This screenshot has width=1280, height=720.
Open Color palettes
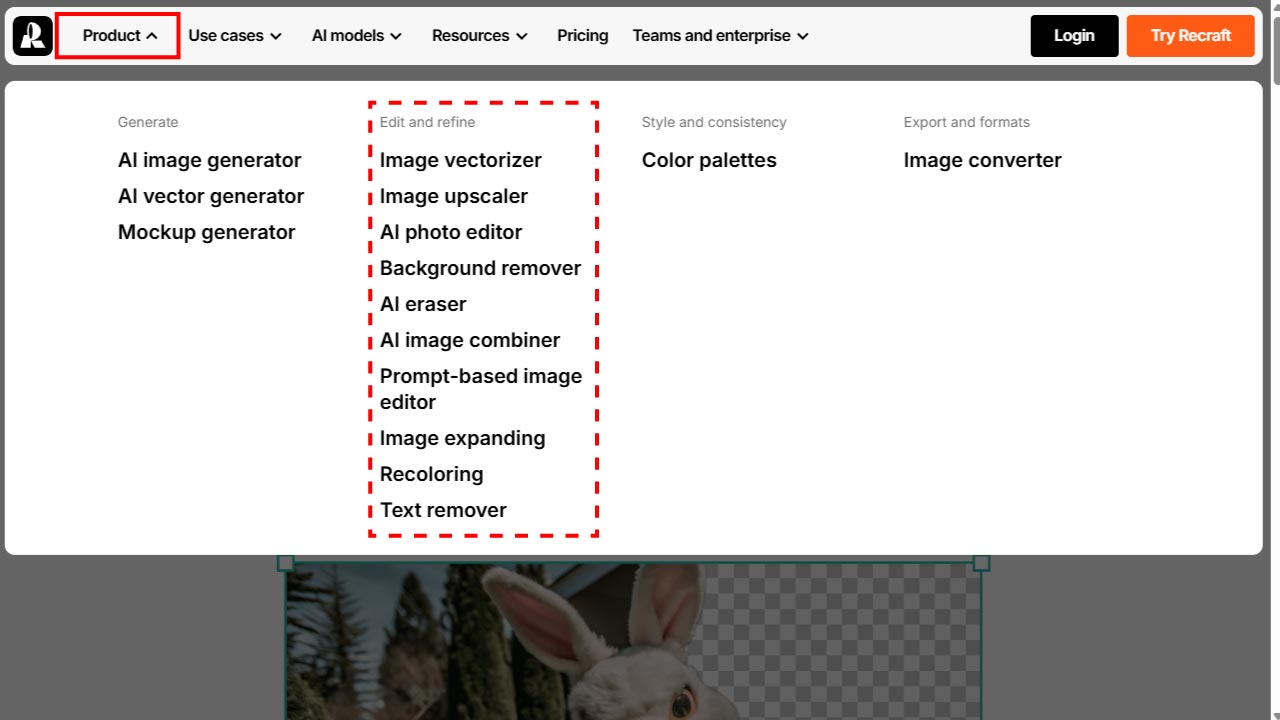709,160
